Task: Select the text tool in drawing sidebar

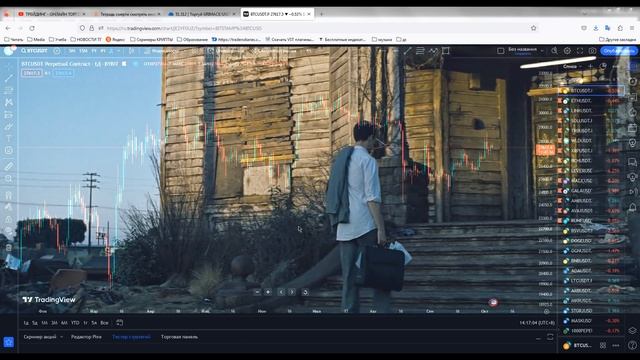Action: [9, 138]
